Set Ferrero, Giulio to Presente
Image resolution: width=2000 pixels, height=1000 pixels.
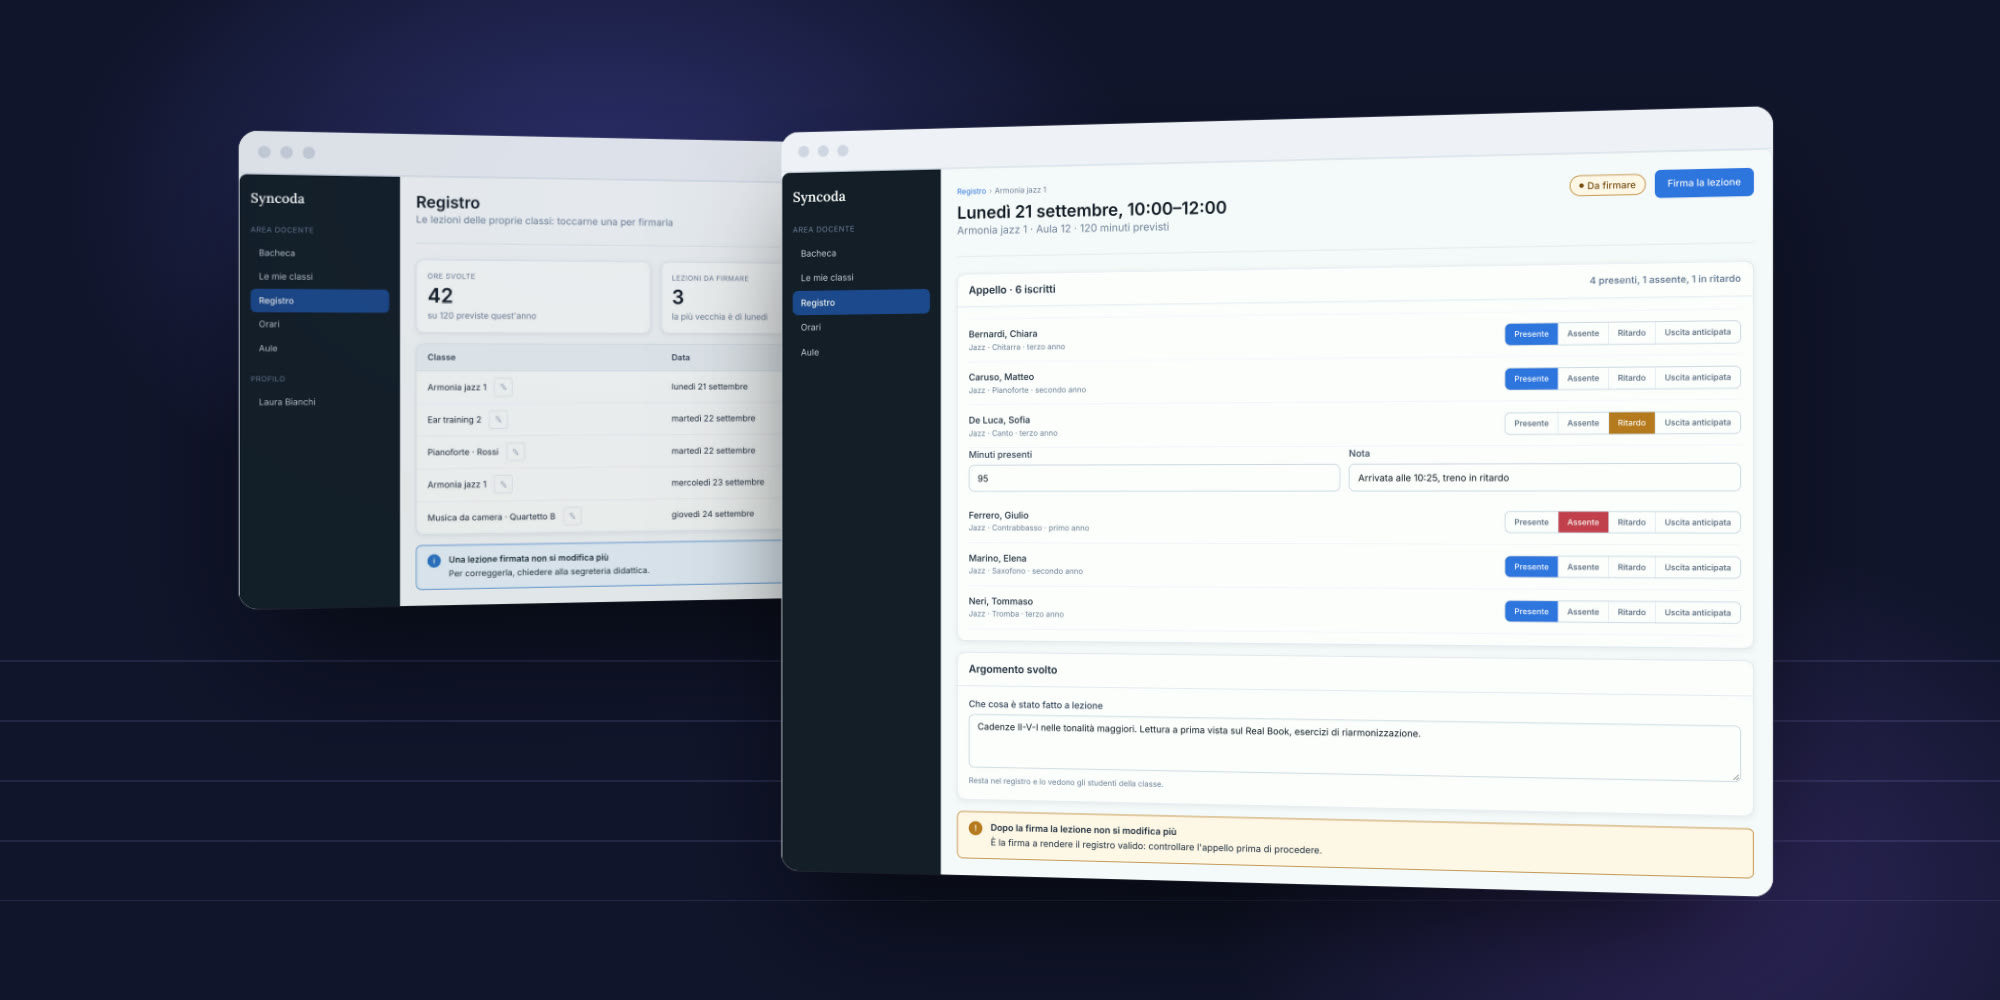point(1531,522)
